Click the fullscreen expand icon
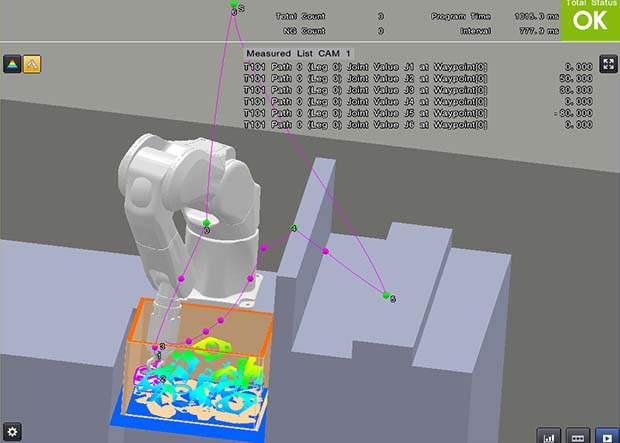Viewport: 620px width, 443px height. (x=608, y=64)
